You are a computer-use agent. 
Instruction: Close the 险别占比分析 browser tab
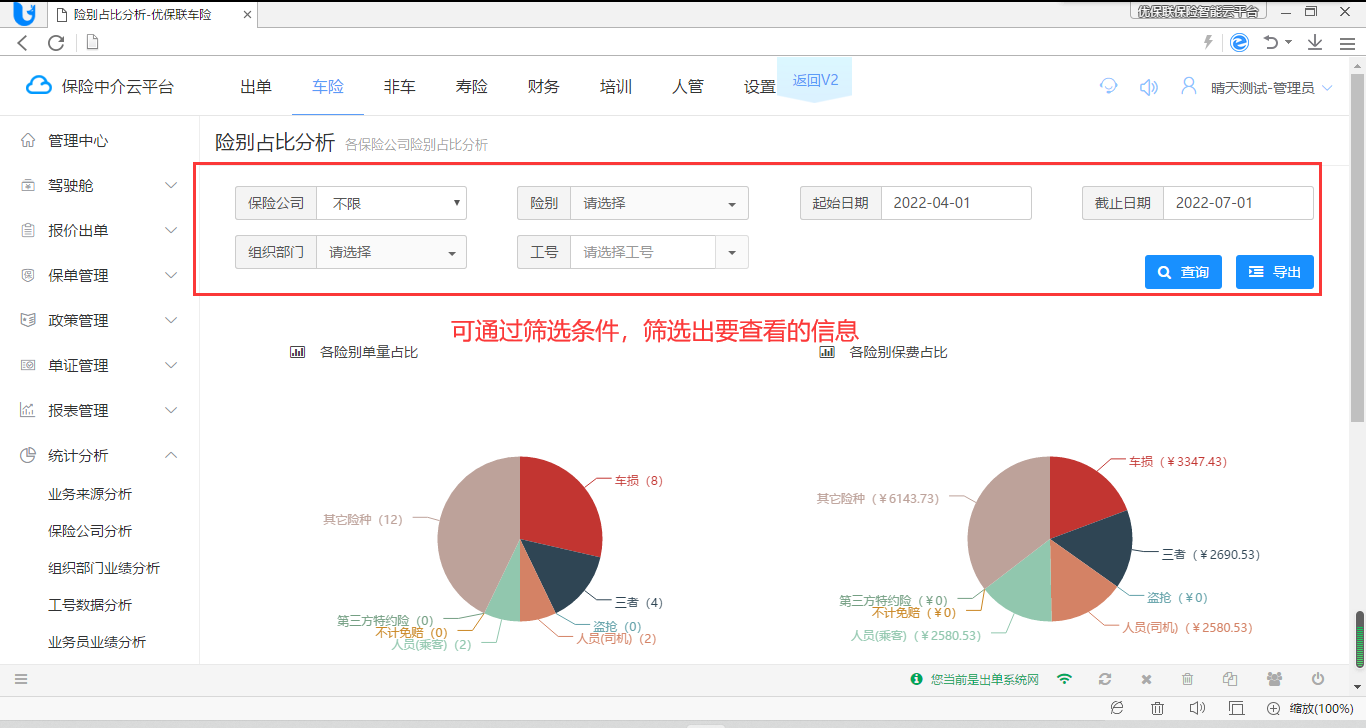pos(248,15)
